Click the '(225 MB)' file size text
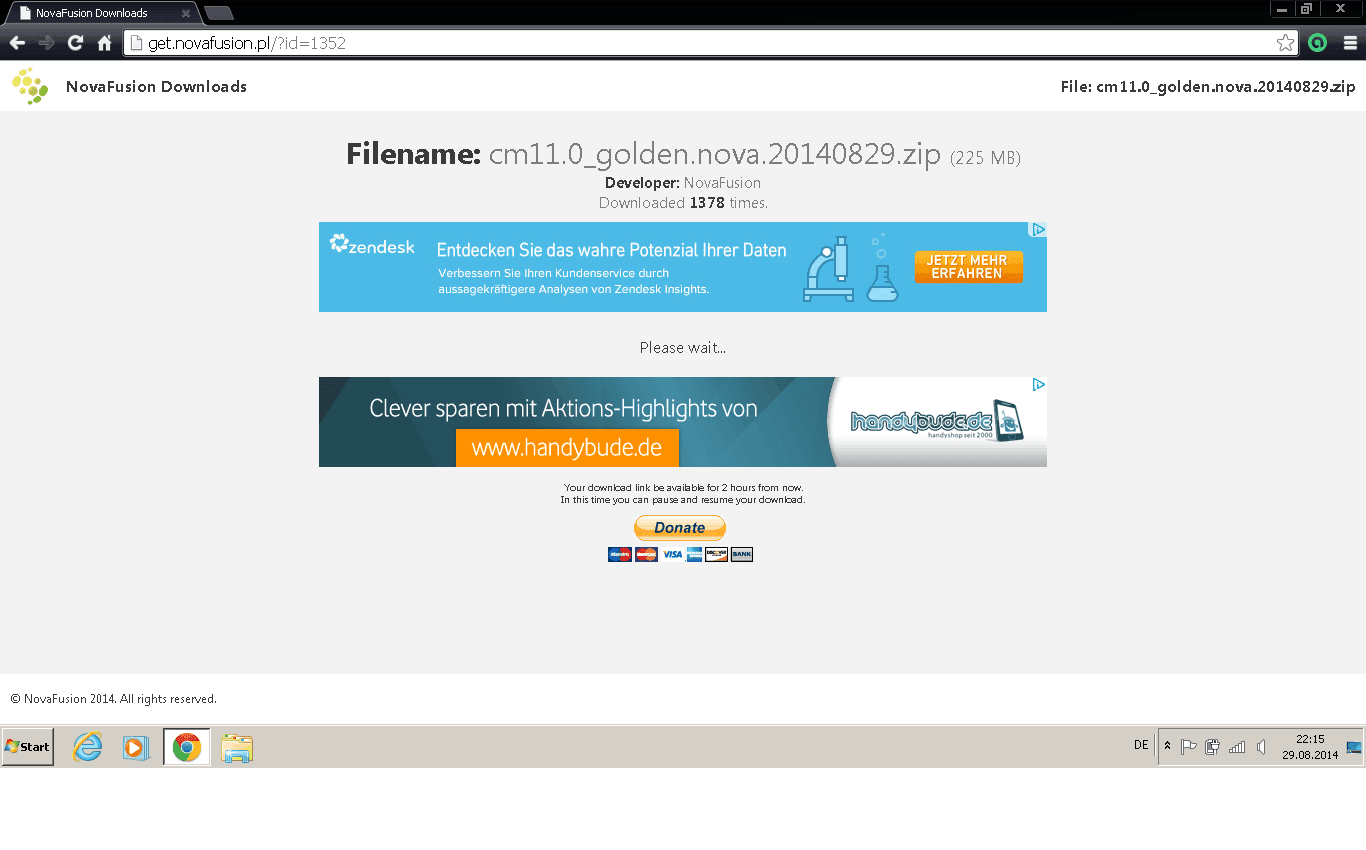Image resolution: width=1366 pixels, height=850 pixels. click(985, 158)
